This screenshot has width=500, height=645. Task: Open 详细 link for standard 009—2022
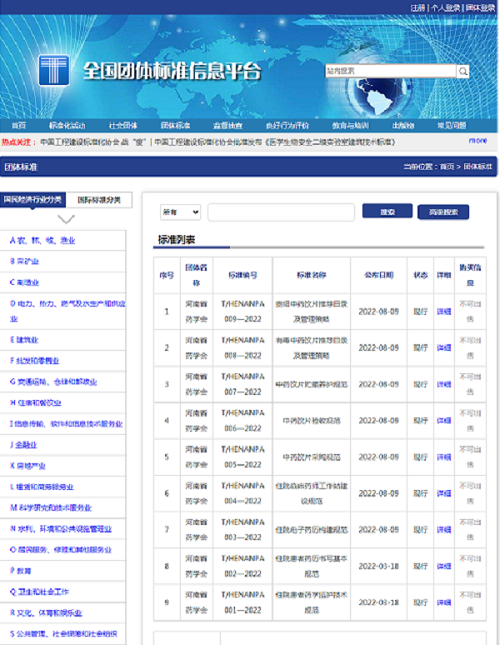pyautogui.click(x=444, y=311)
